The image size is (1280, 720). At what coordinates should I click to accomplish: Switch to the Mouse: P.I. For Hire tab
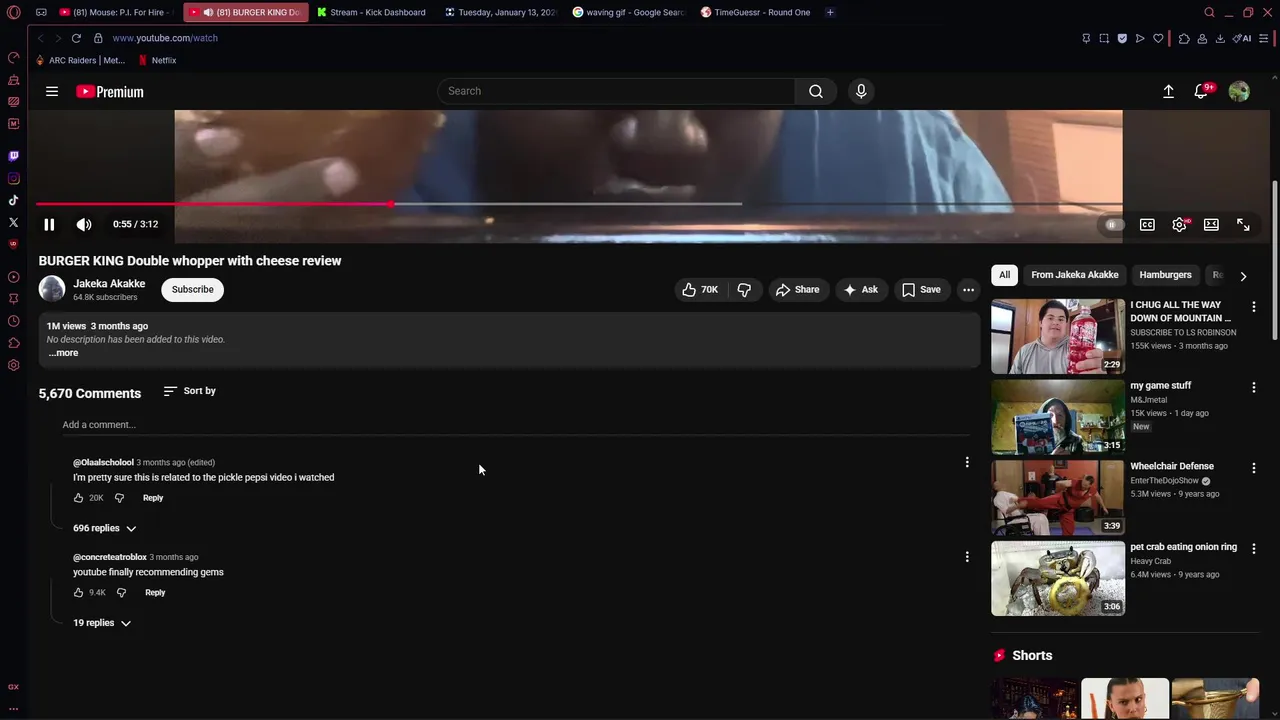(114, 12)
